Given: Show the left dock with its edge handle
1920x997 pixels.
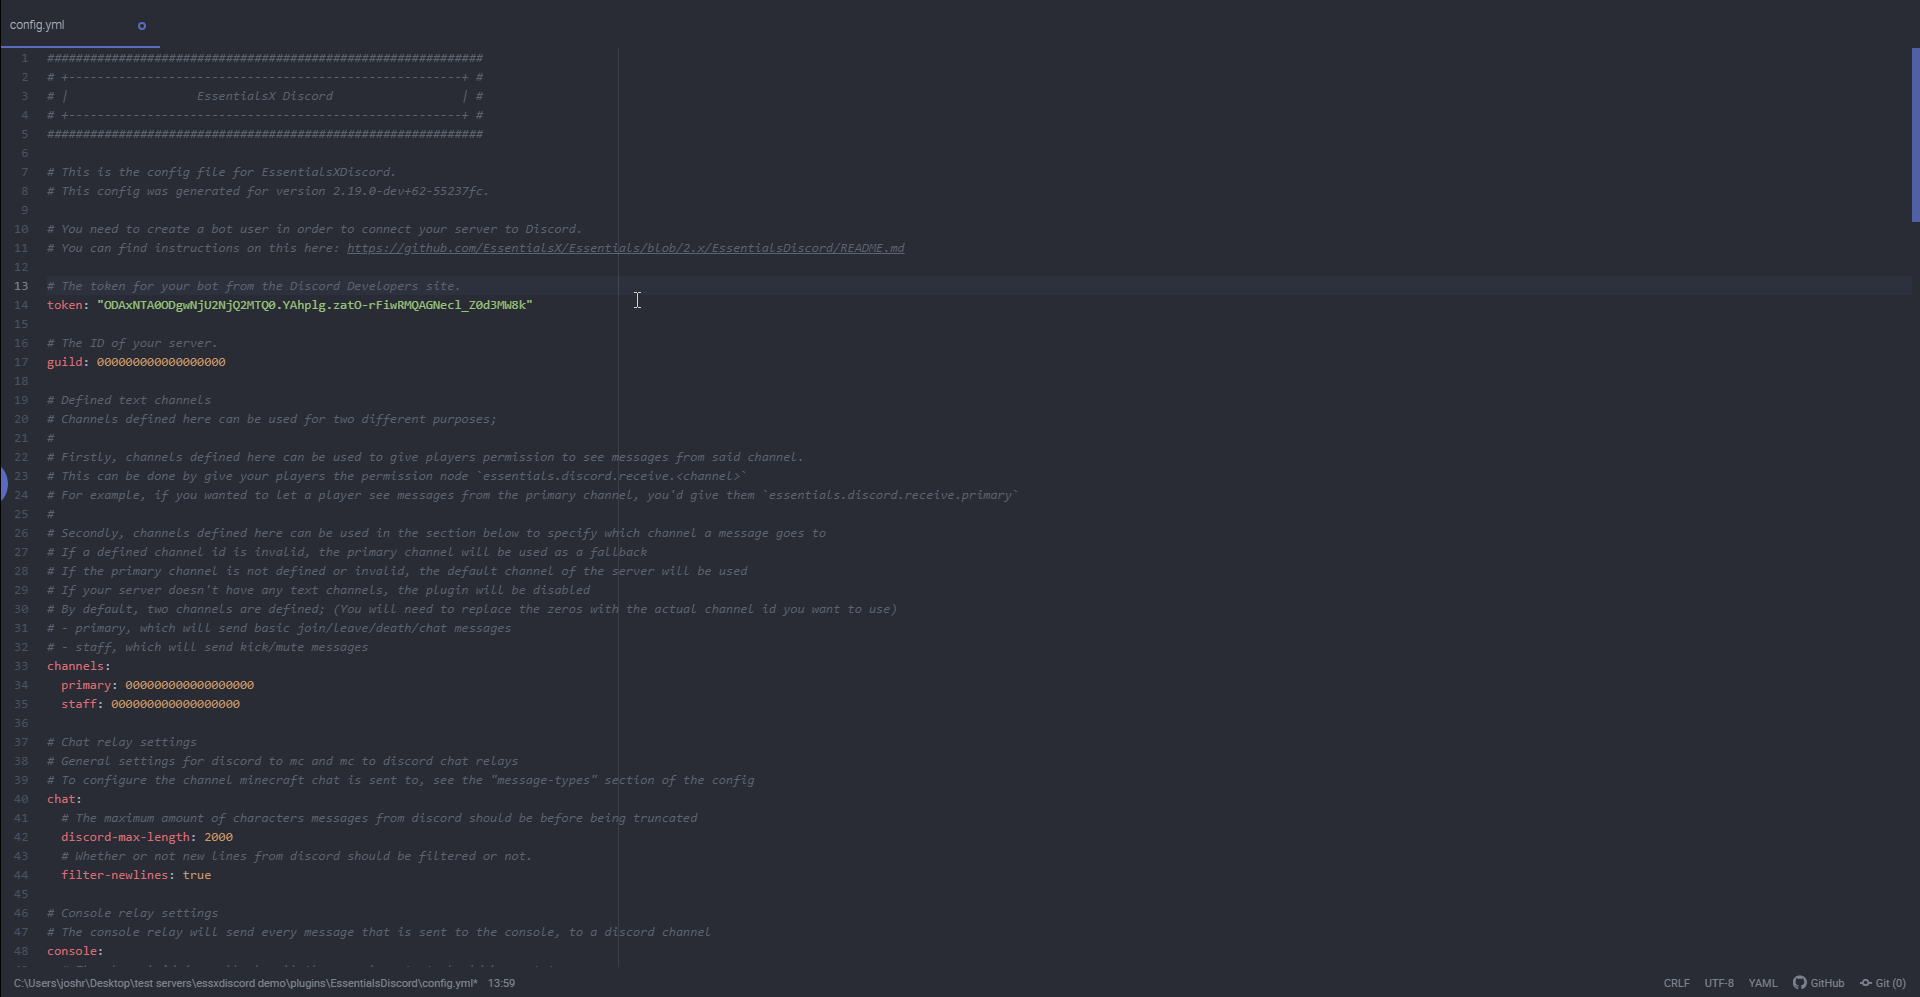Looking at the screenshot, I should pyautogui.click(x=3, y=485).
